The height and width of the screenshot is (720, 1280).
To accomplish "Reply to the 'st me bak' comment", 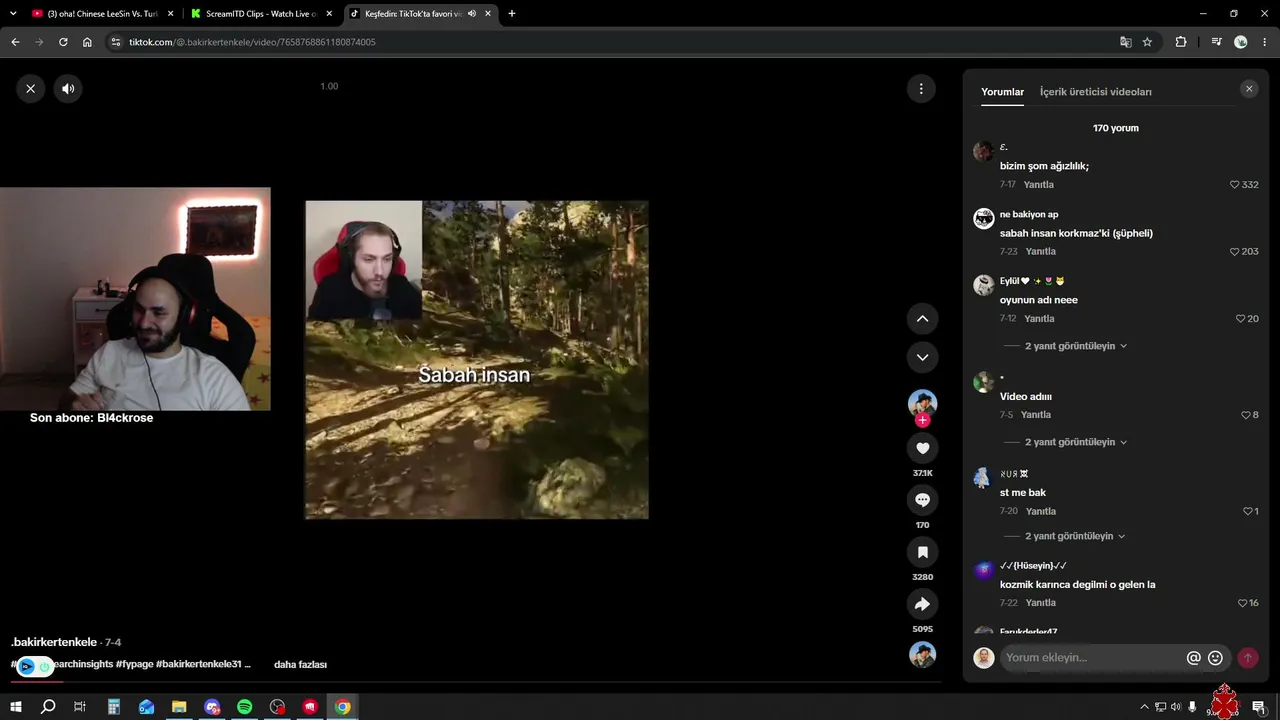I will coord(1041,511).
